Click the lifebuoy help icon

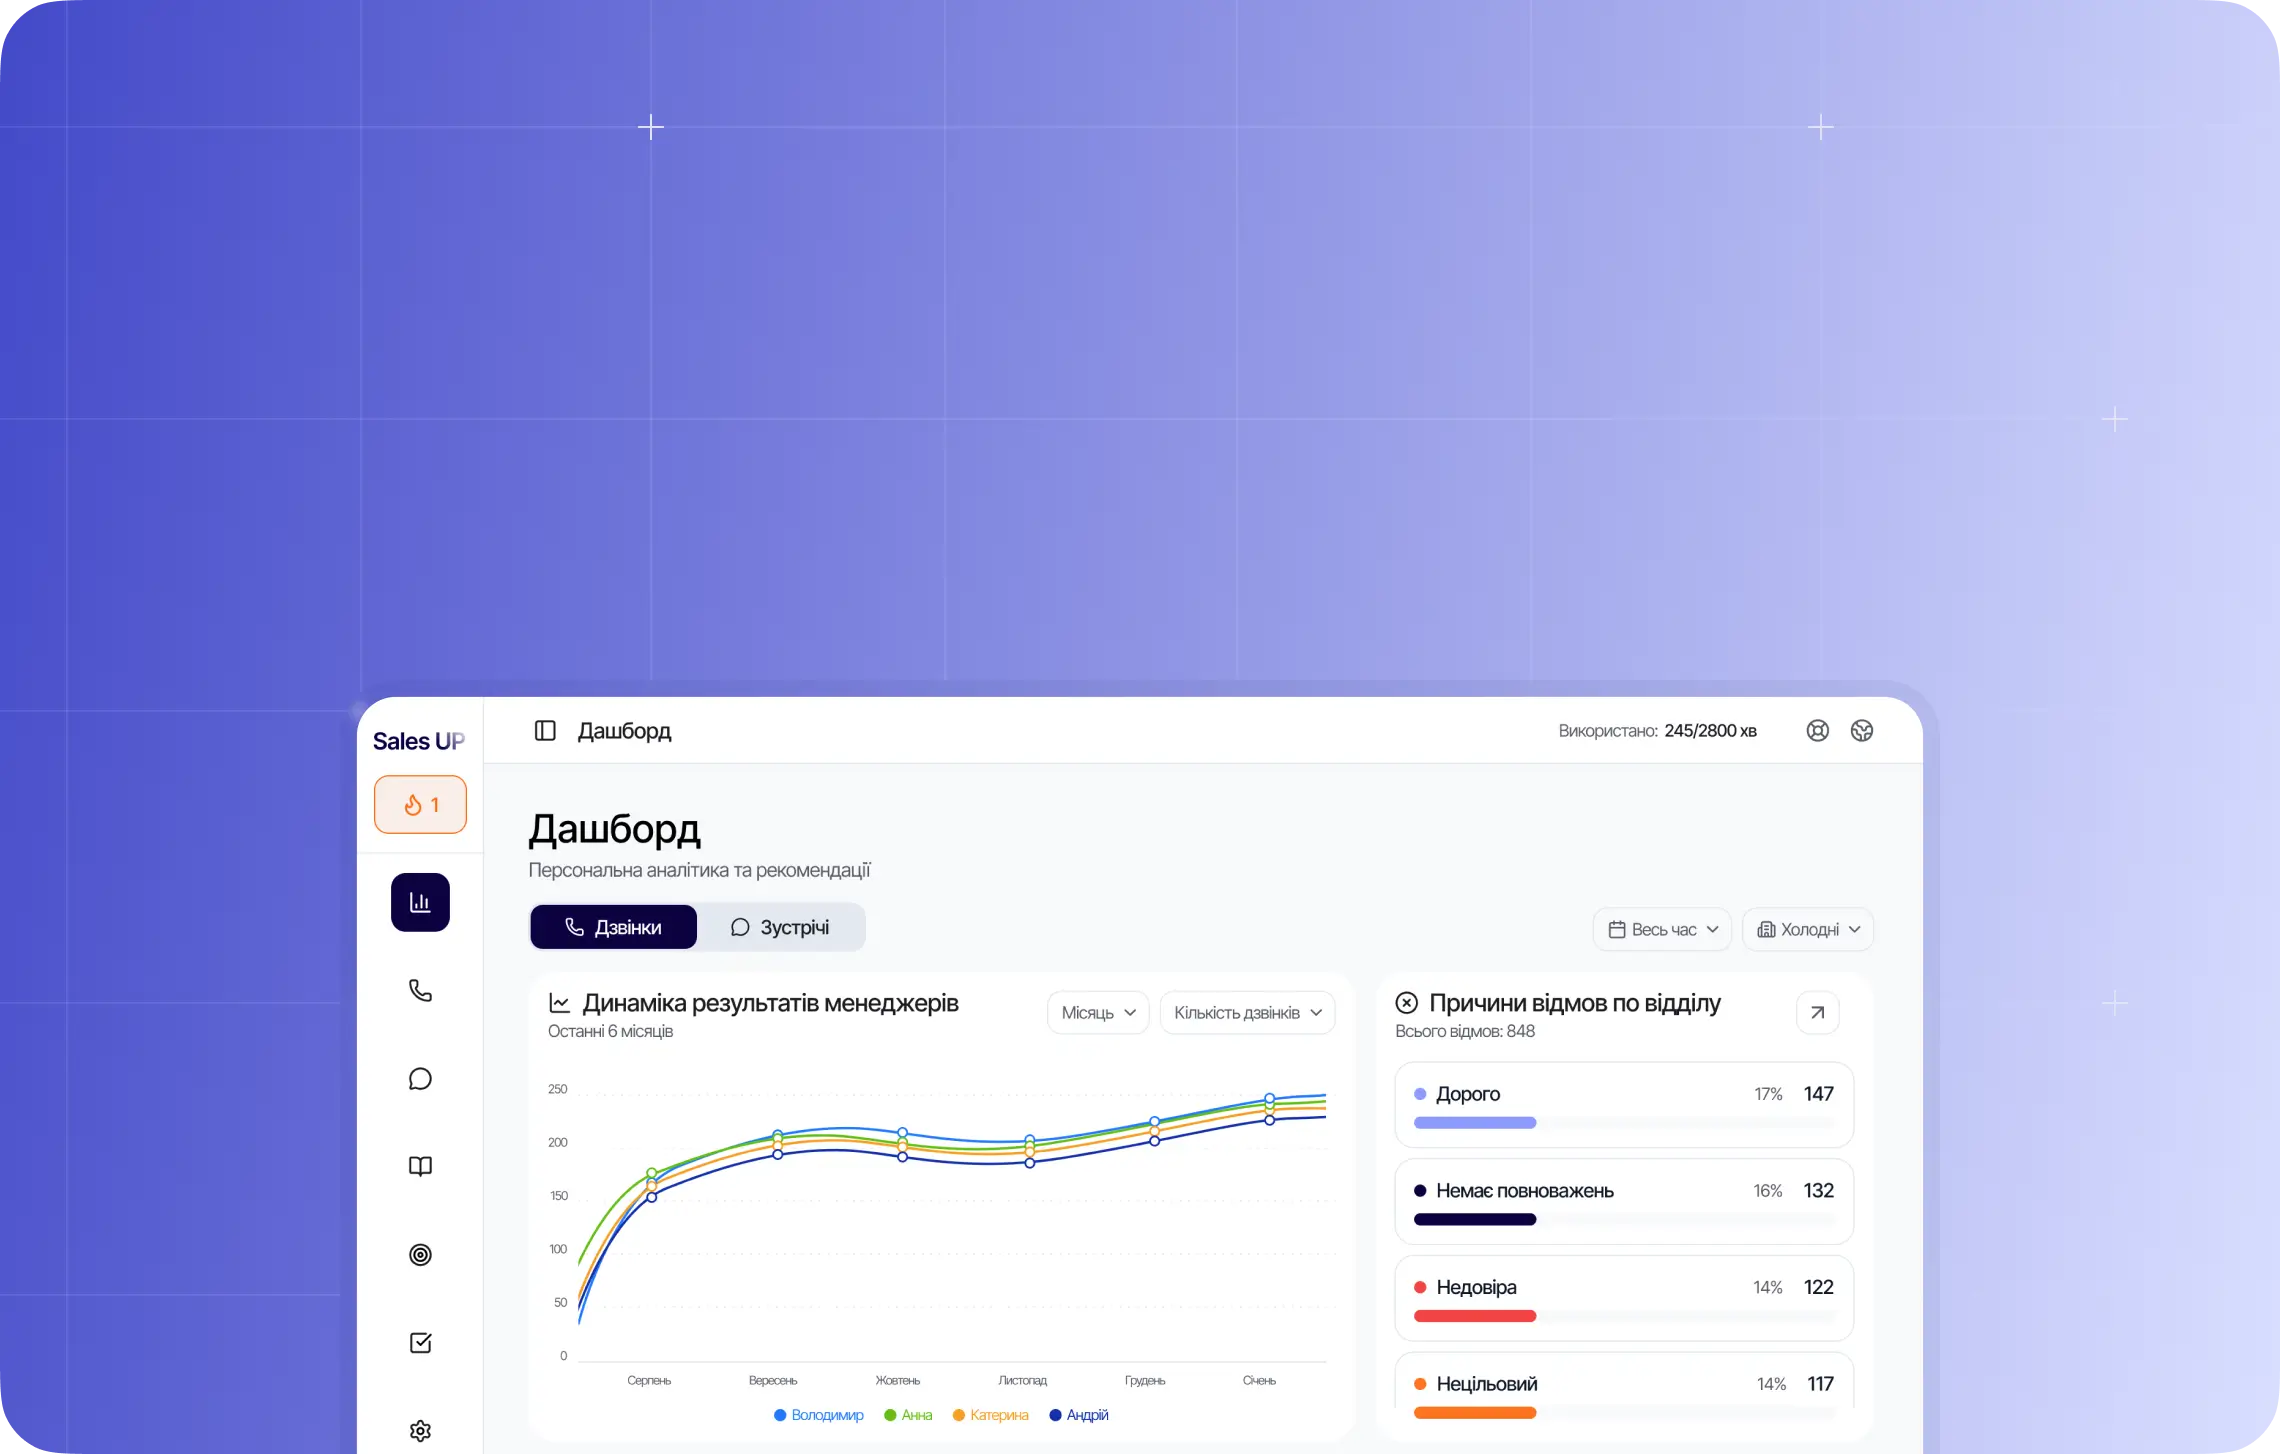[1817, 731]
